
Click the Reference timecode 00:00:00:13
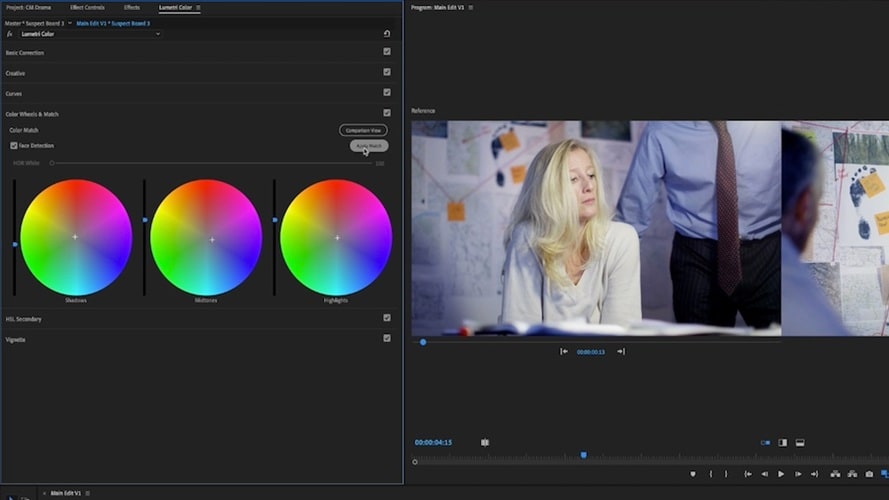pos(591,352)
